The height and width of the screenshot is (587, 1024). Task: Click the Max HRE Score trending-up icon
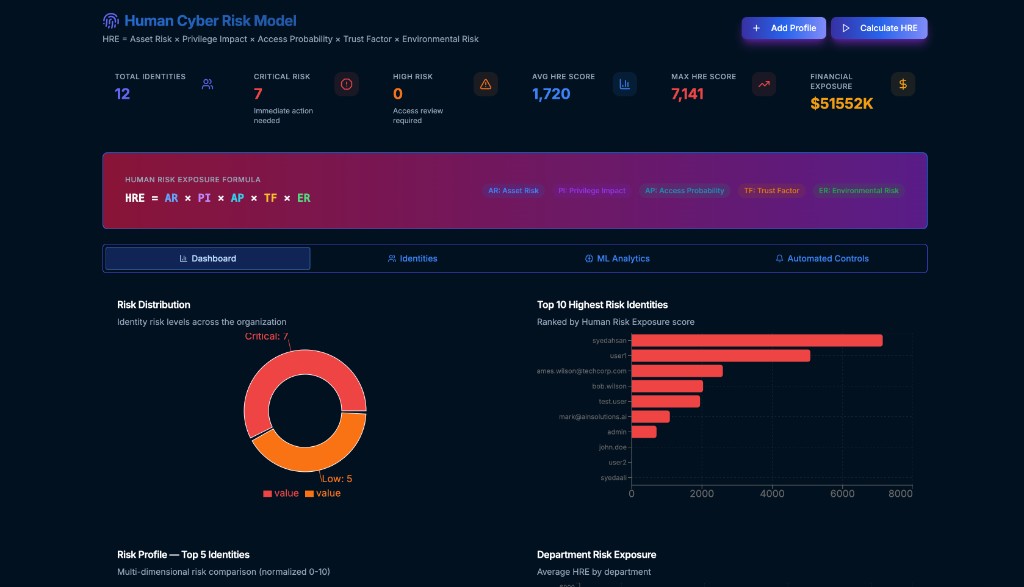pyautogui.click(x=763, y=84)
